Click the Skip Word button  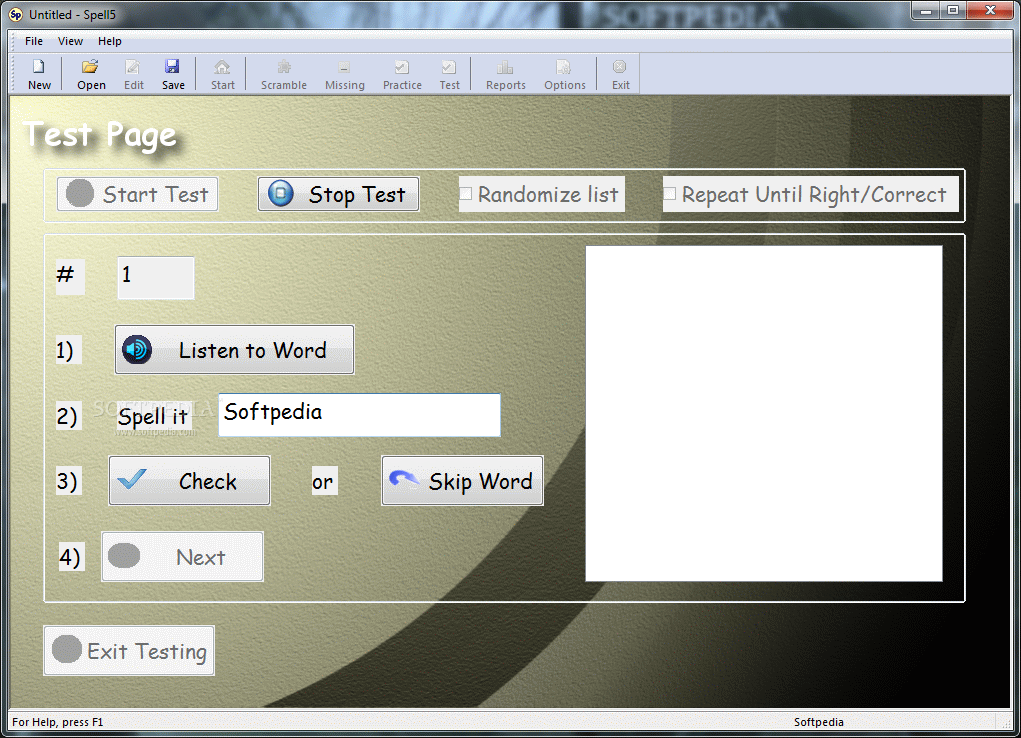pos(462,481)
